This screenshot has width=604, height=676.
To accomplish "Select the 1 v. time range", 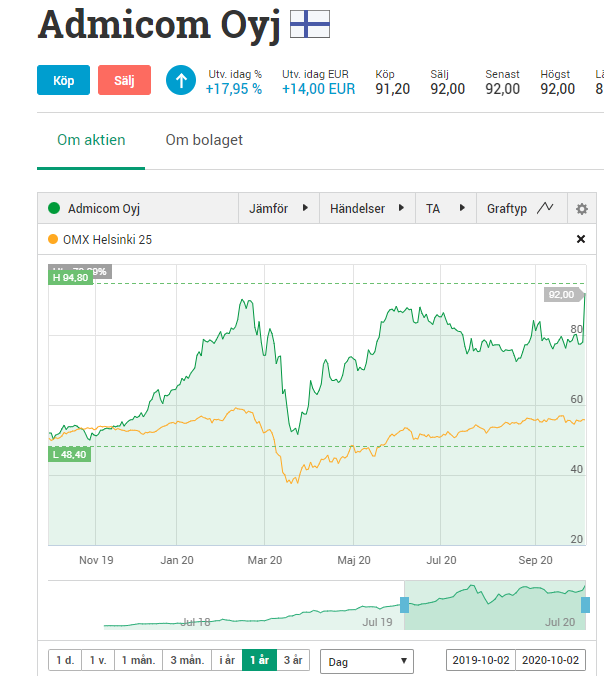I will tap(98, 660).
